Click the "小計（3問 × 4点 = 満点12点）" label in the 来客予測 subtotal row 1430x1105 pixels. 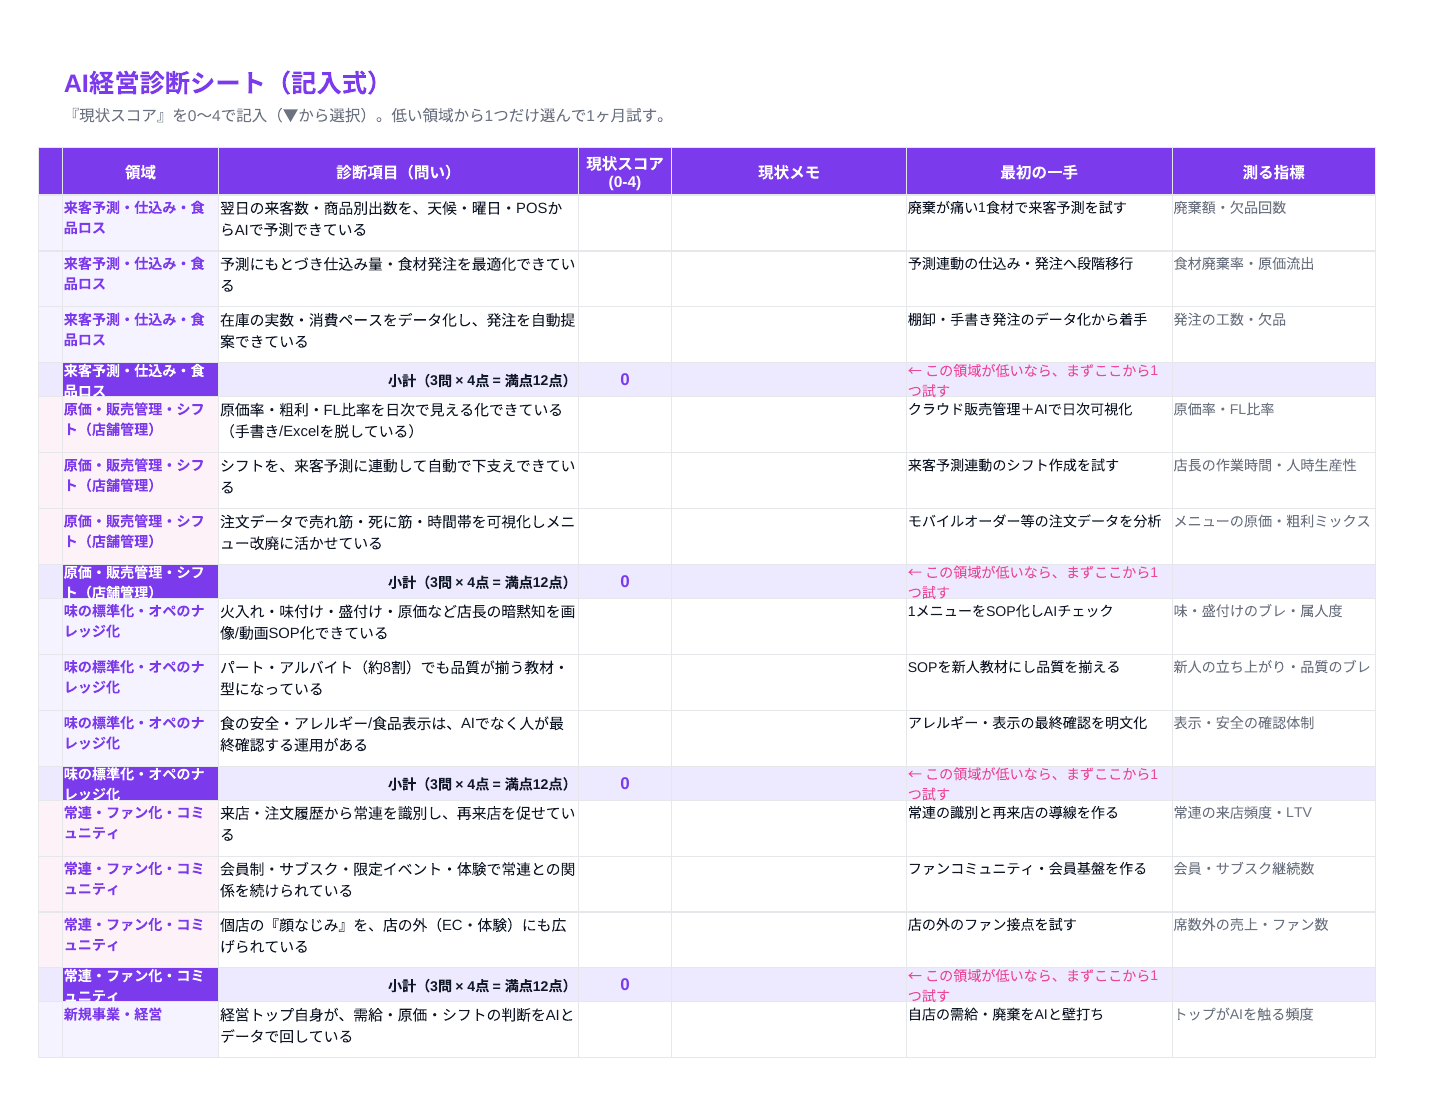point(482,380)
